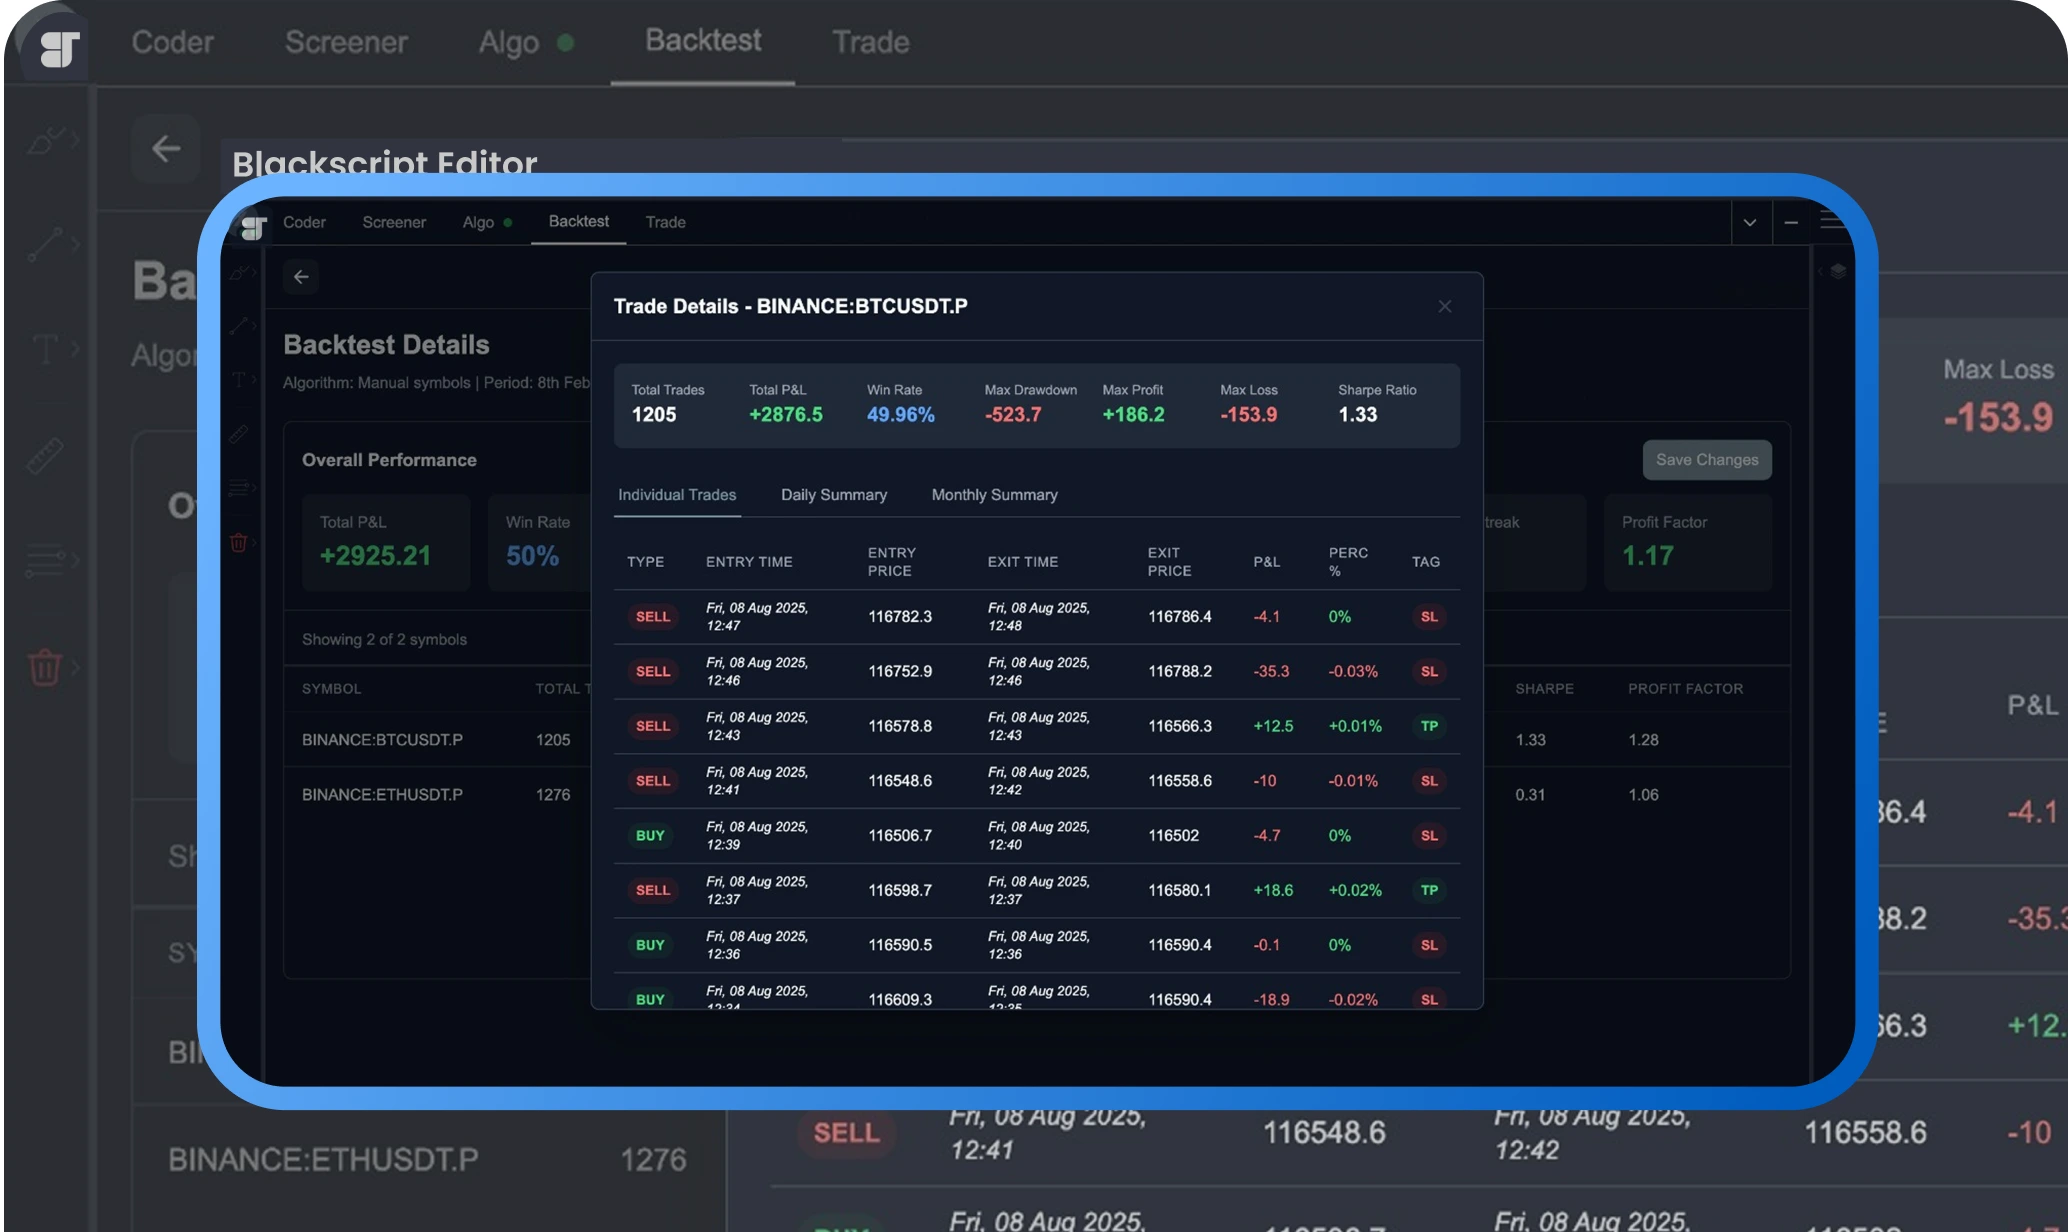The height and width of the screenshot is (1232, 2068).
Task: Open the Trade tab in the inner window
Action: pos(665,222)
